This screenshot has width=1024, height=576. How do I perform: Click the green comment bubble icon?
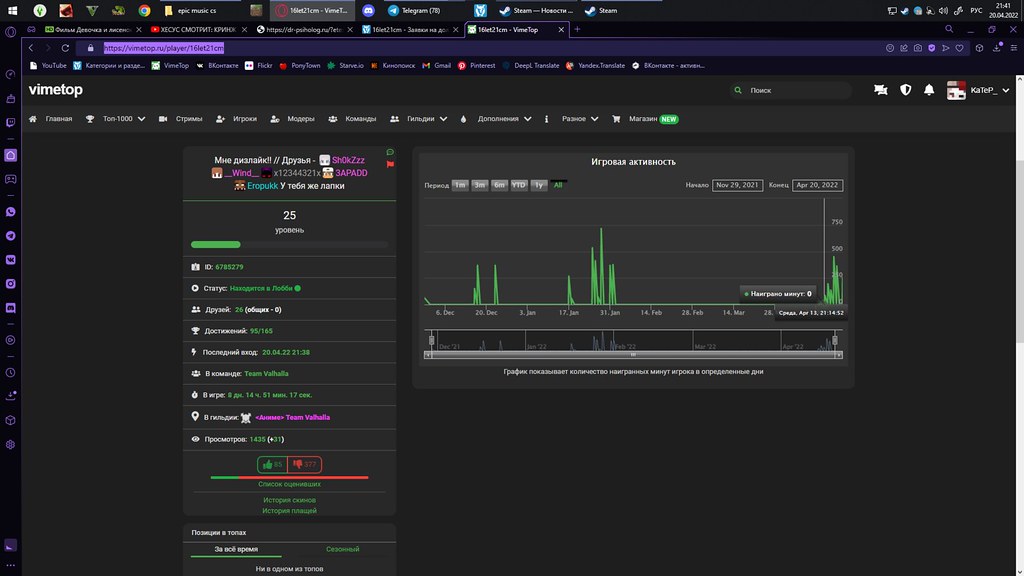(x=390, y=153)
